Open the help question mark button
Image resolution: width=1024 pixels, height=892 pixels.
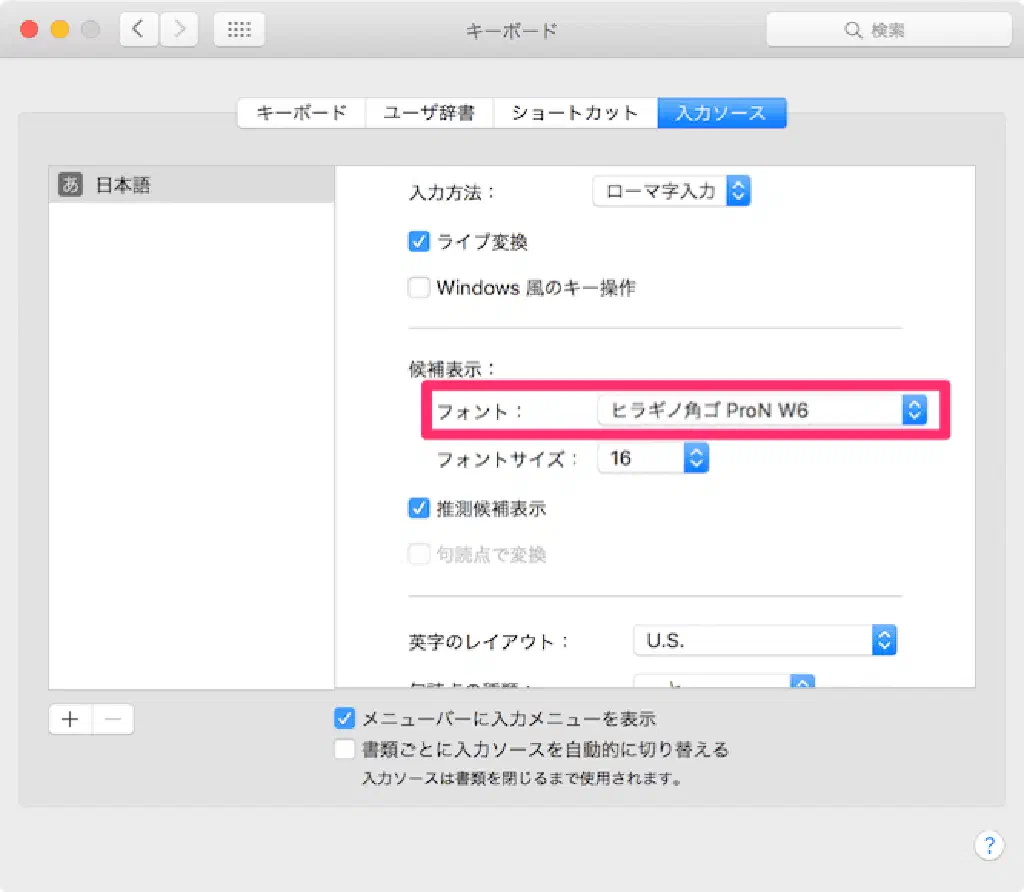987,845
